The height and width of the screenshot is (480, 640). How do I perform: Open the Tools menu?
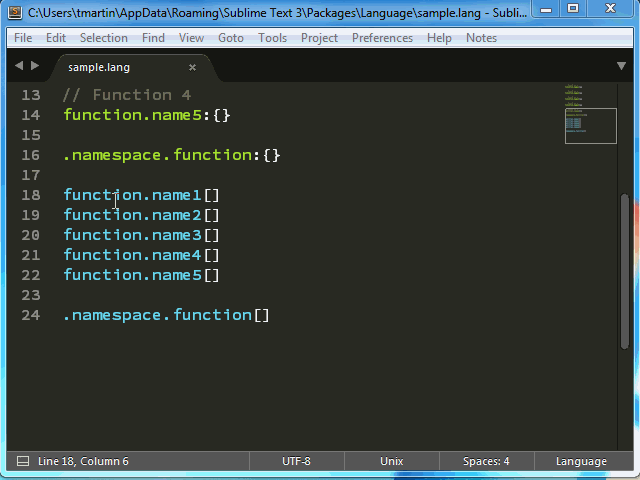pos(272,38)
